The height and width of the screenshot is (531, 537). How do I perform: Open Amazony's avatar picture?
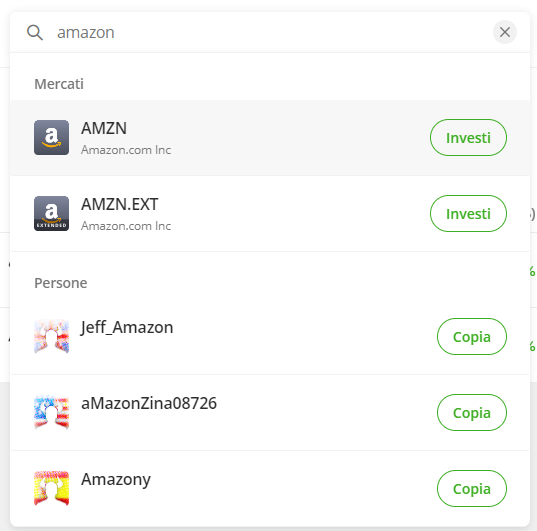point(51,488)
